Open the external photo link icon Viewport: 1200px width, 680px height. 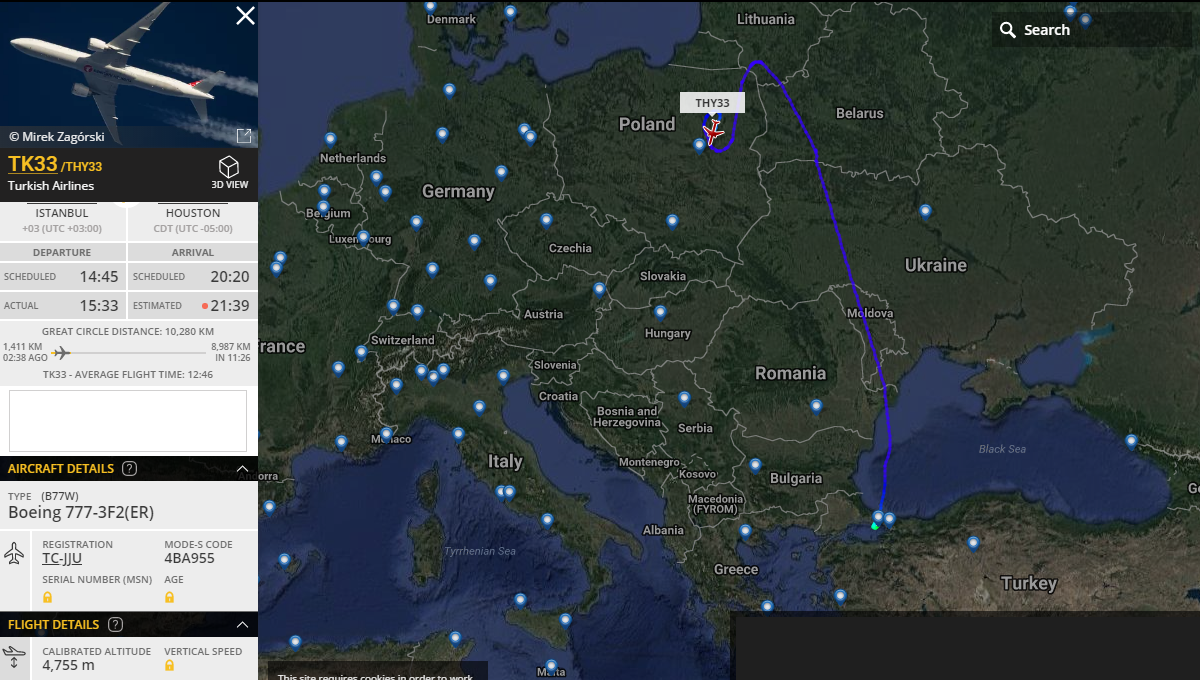(243, 136)
